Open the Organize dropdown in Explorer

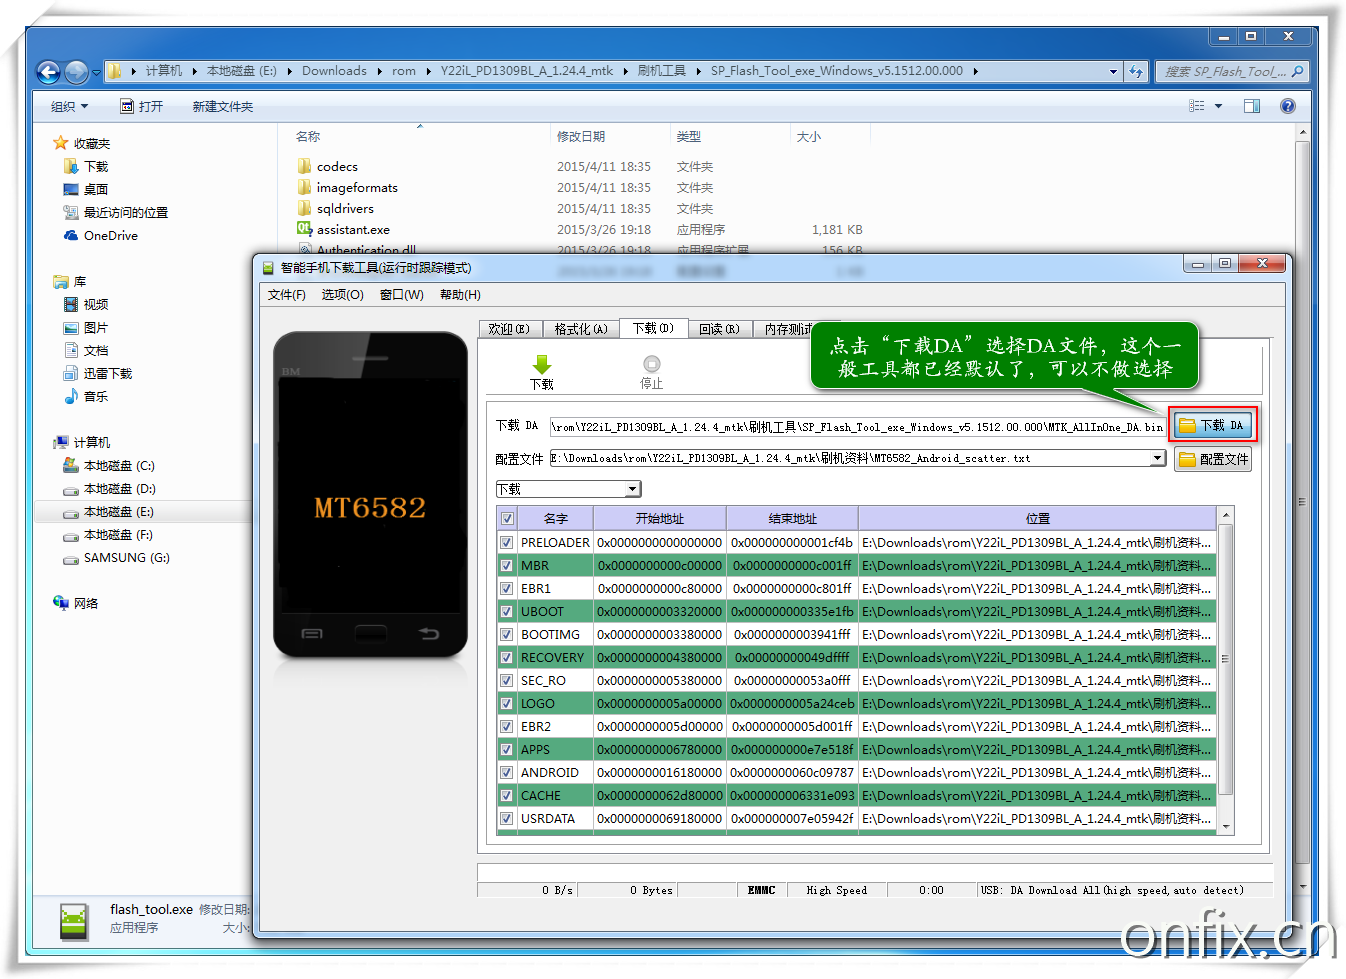tap(69, 106)
